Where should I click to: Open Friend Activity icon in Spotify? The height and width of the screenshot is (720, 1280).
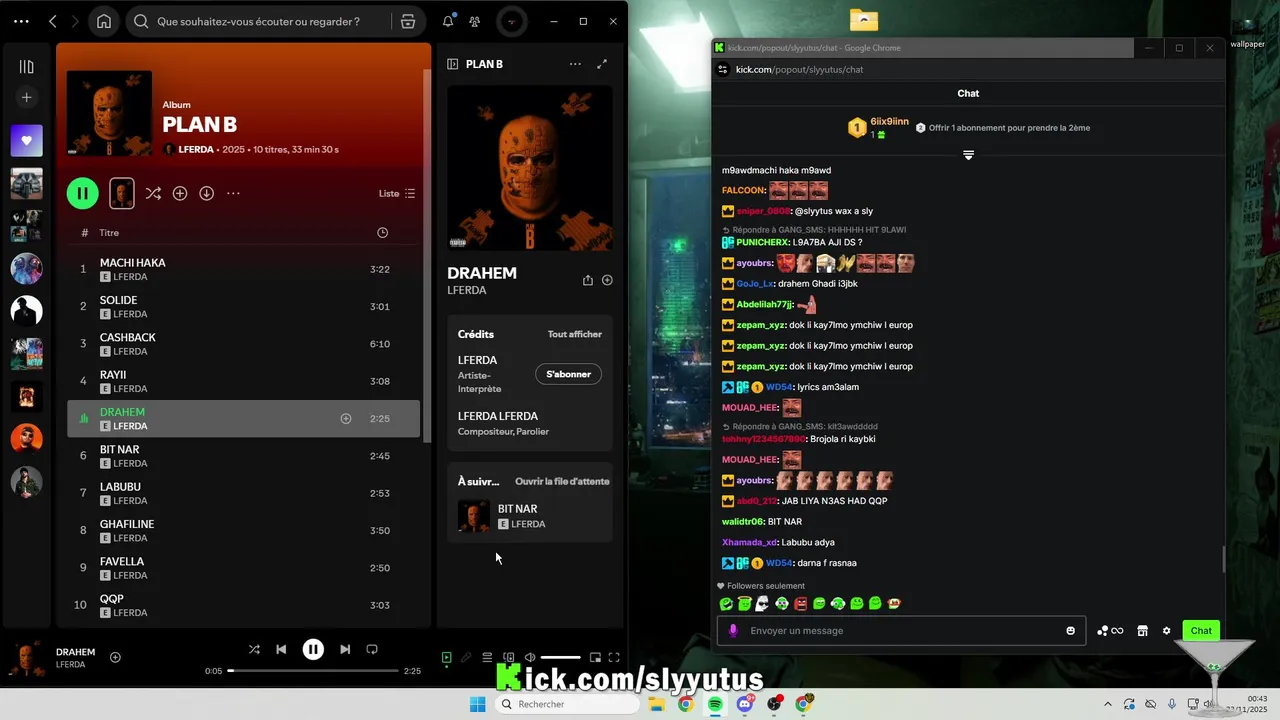[475, 21]
